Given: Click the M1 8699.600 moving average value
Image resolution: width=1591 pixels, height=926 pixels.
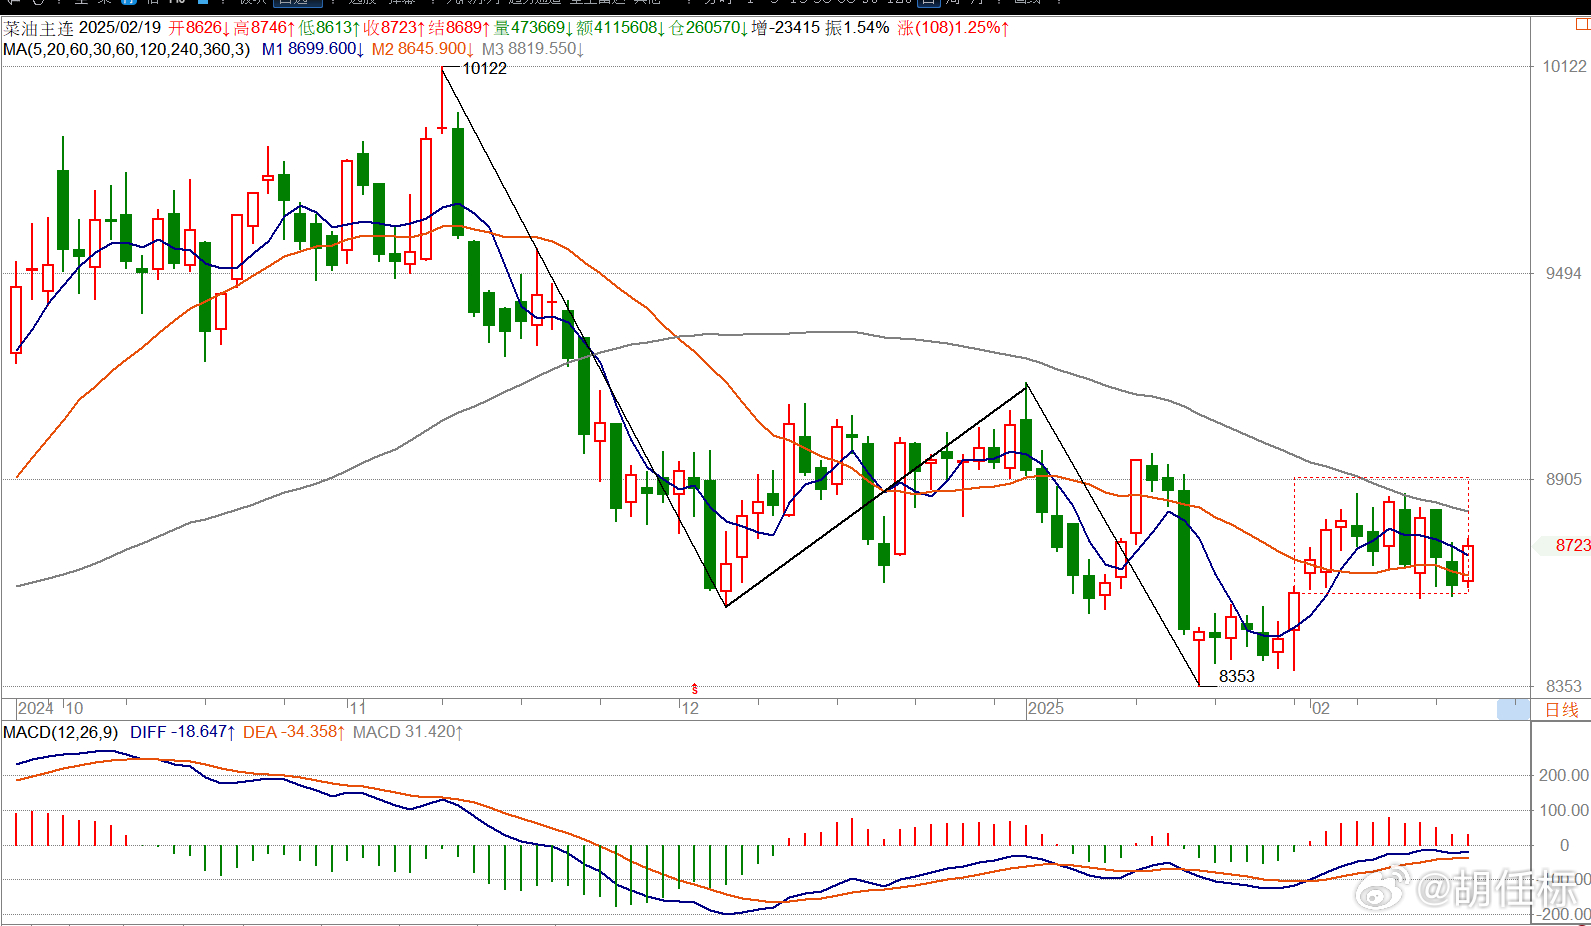Looking at the screenshot, I should pyautogui.click(x=312, y=49).
